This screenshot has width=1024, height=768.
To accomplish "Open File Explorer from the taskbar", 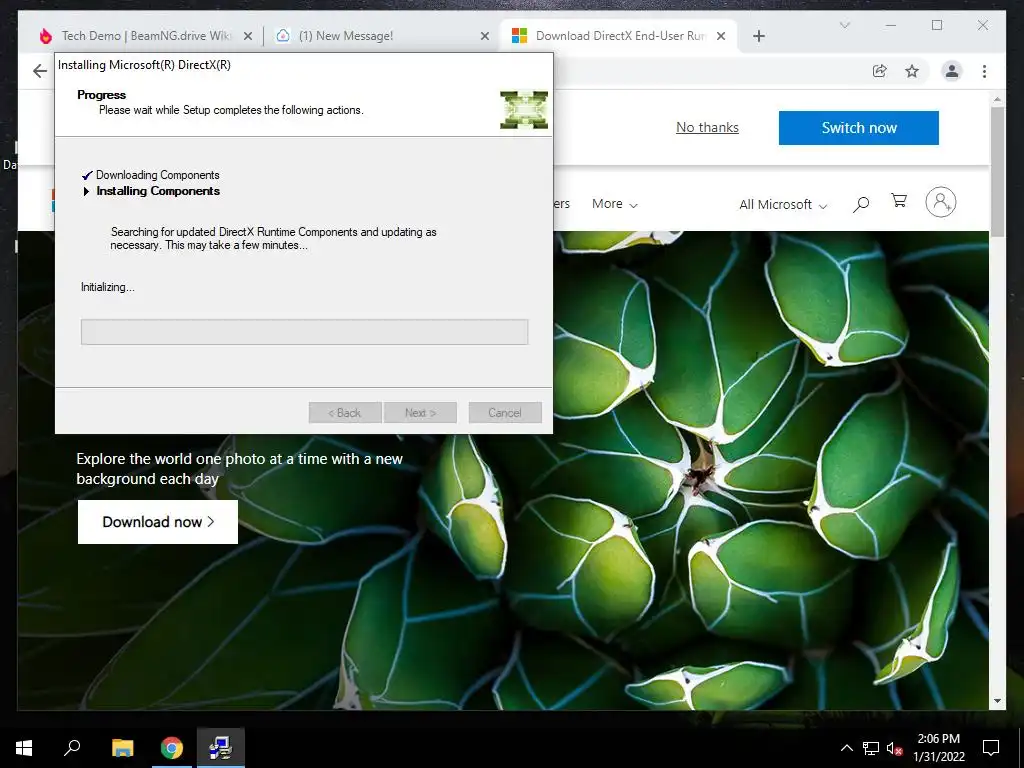I will click(x=122, y=748).
